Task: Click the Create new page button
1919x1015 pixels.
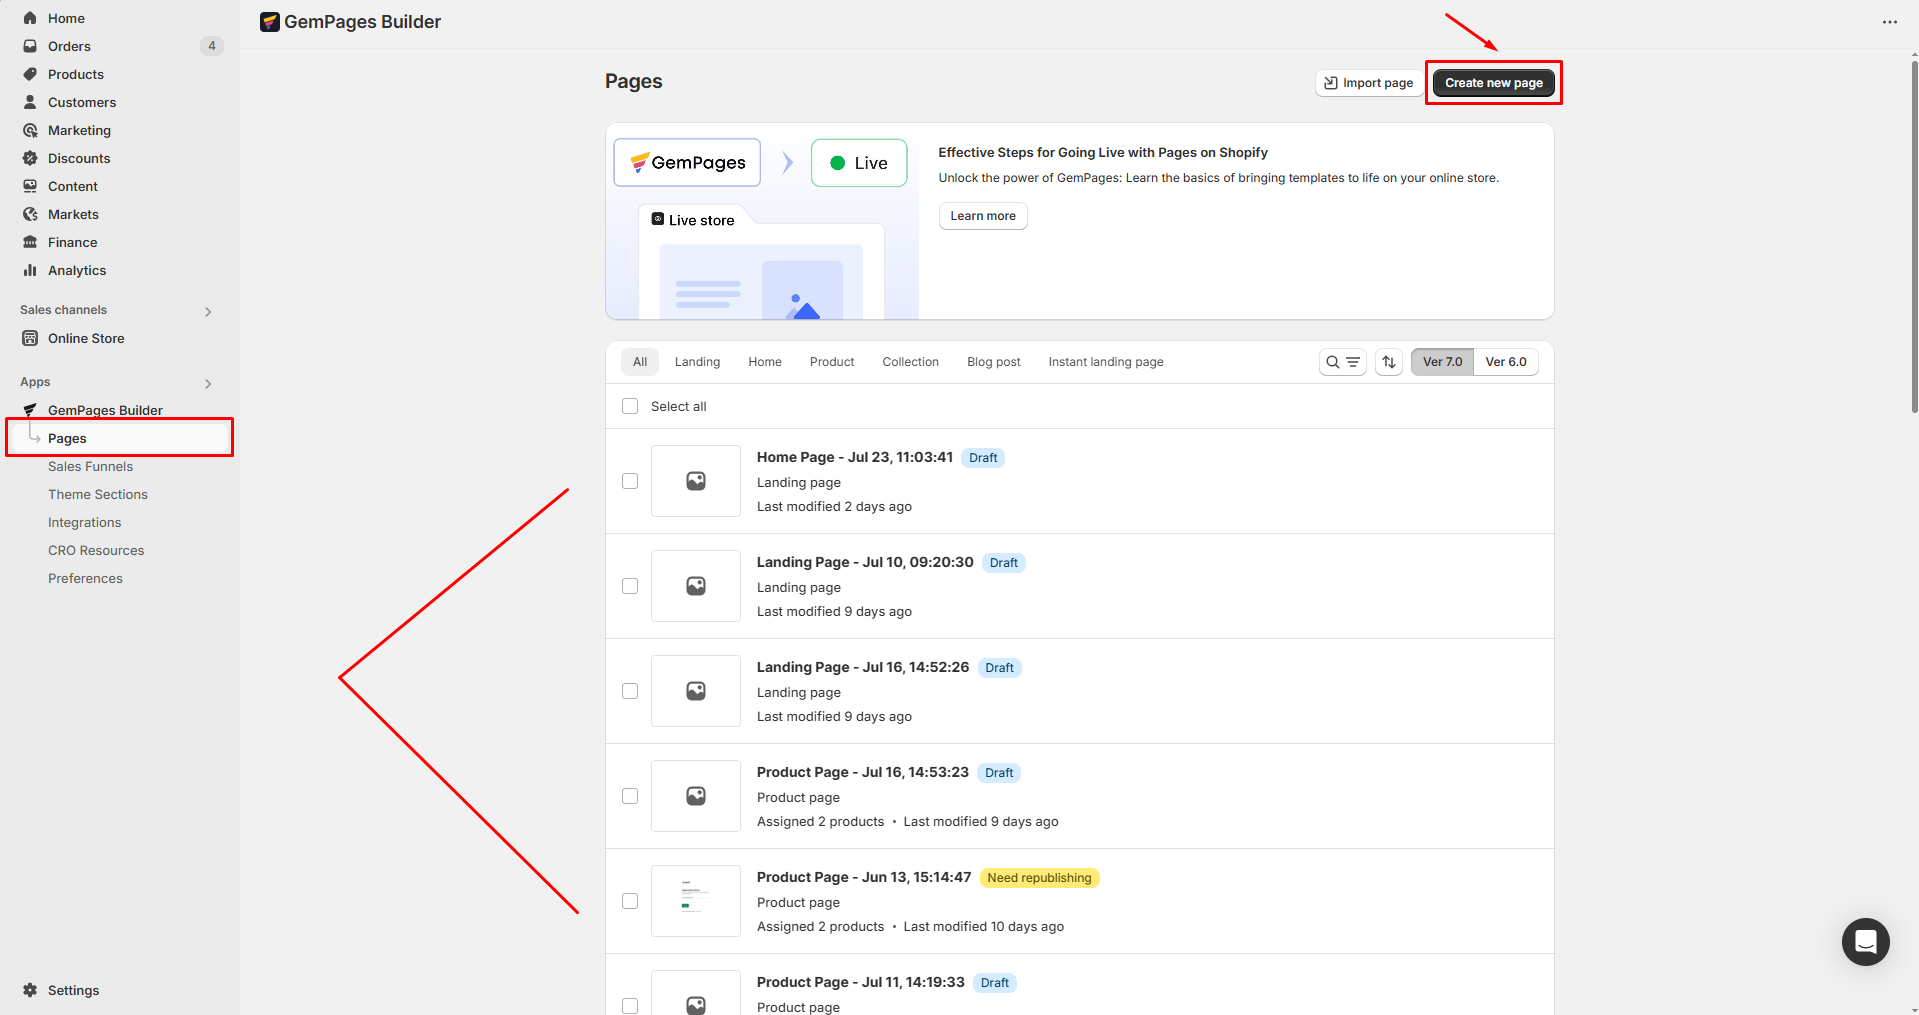Action: [1493, 83]
